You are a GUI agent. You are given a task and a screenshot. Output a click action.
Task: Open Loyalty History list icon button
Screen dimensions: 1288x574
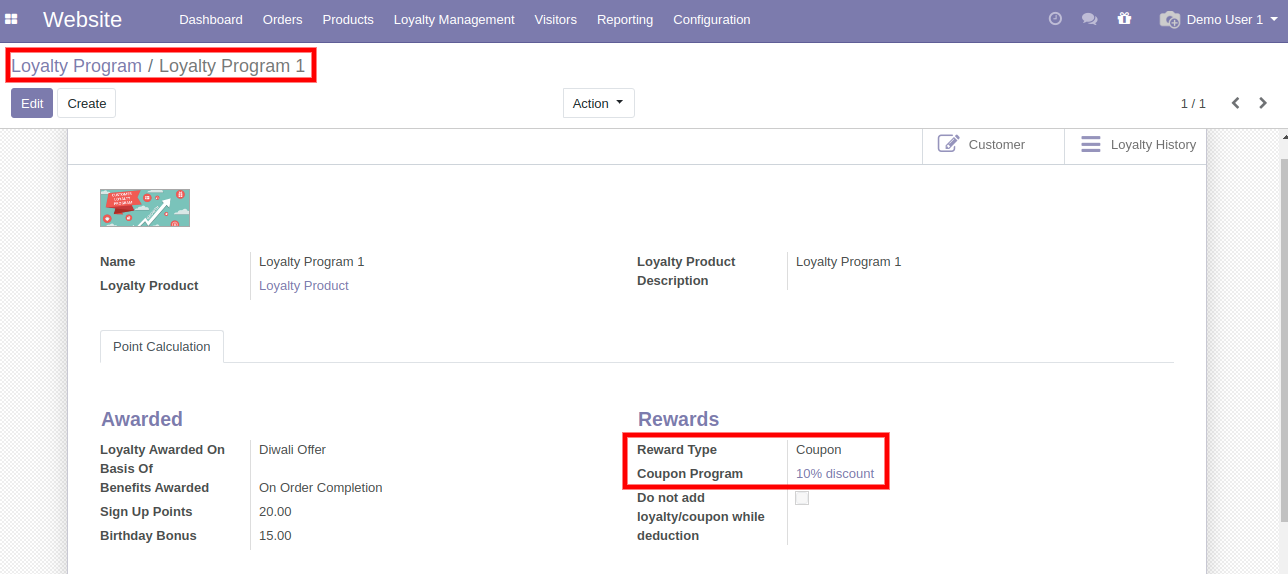point(1137,145)
